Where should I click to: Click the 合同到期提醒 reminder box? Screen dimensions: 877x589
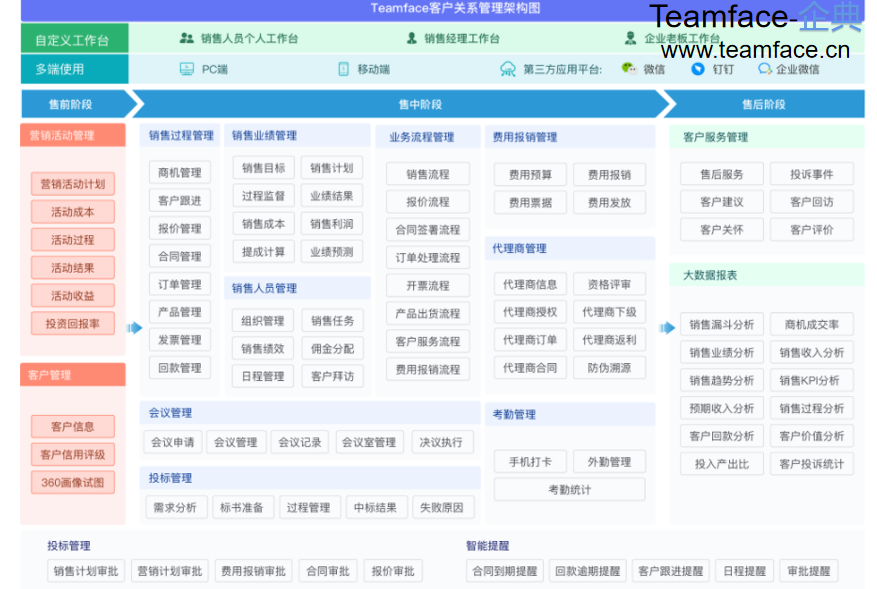pos(504,571)
